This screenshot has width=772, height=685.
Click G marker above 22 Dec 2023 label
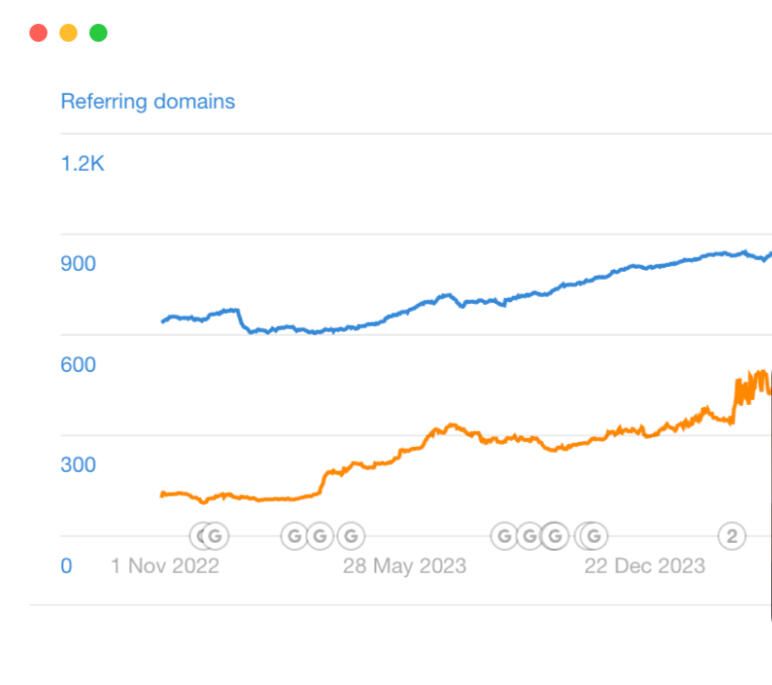[594, 536]
